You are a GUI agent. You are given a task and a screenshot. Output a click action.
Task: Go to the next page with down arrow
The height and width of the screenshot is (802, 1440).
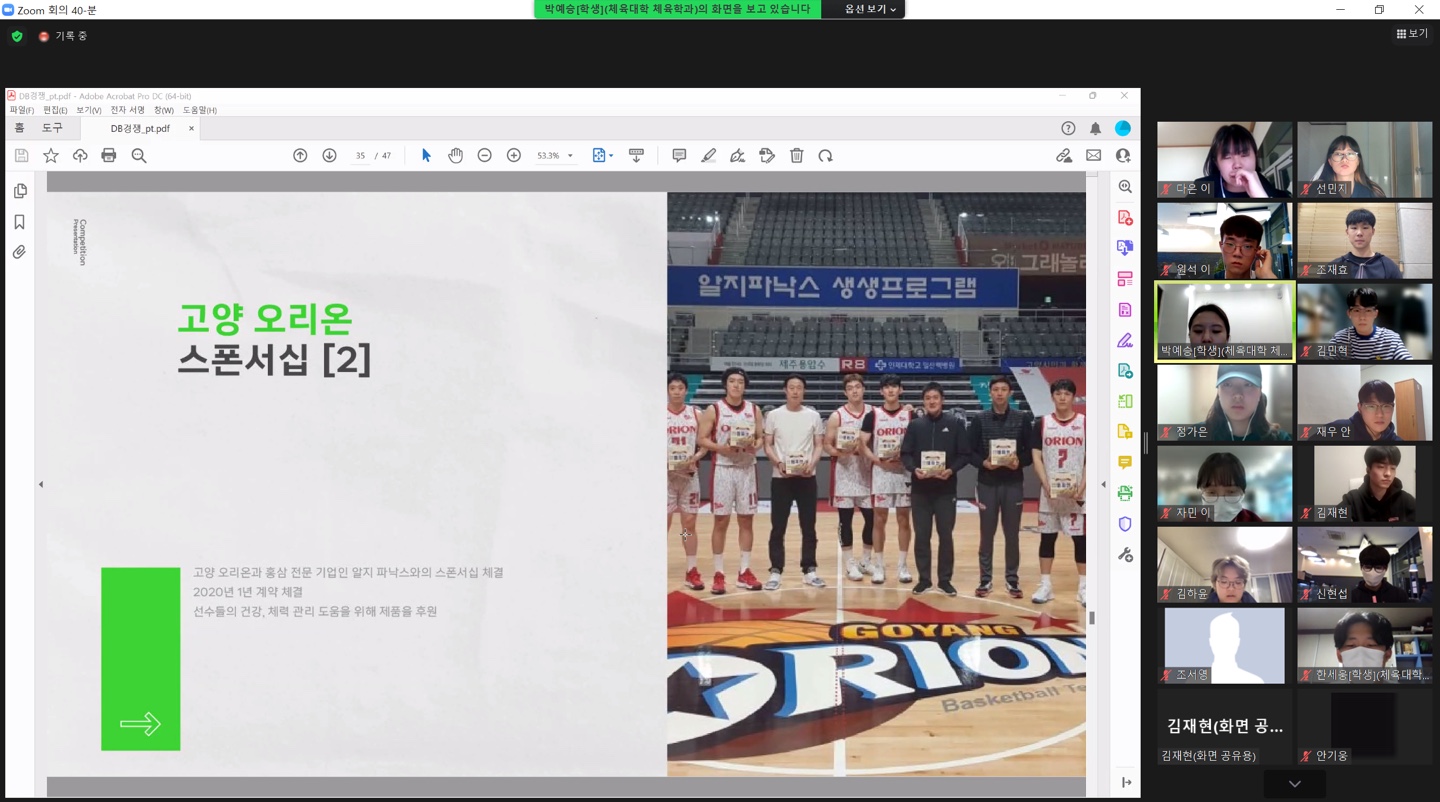pyautogui.click(x=329, y=156)
